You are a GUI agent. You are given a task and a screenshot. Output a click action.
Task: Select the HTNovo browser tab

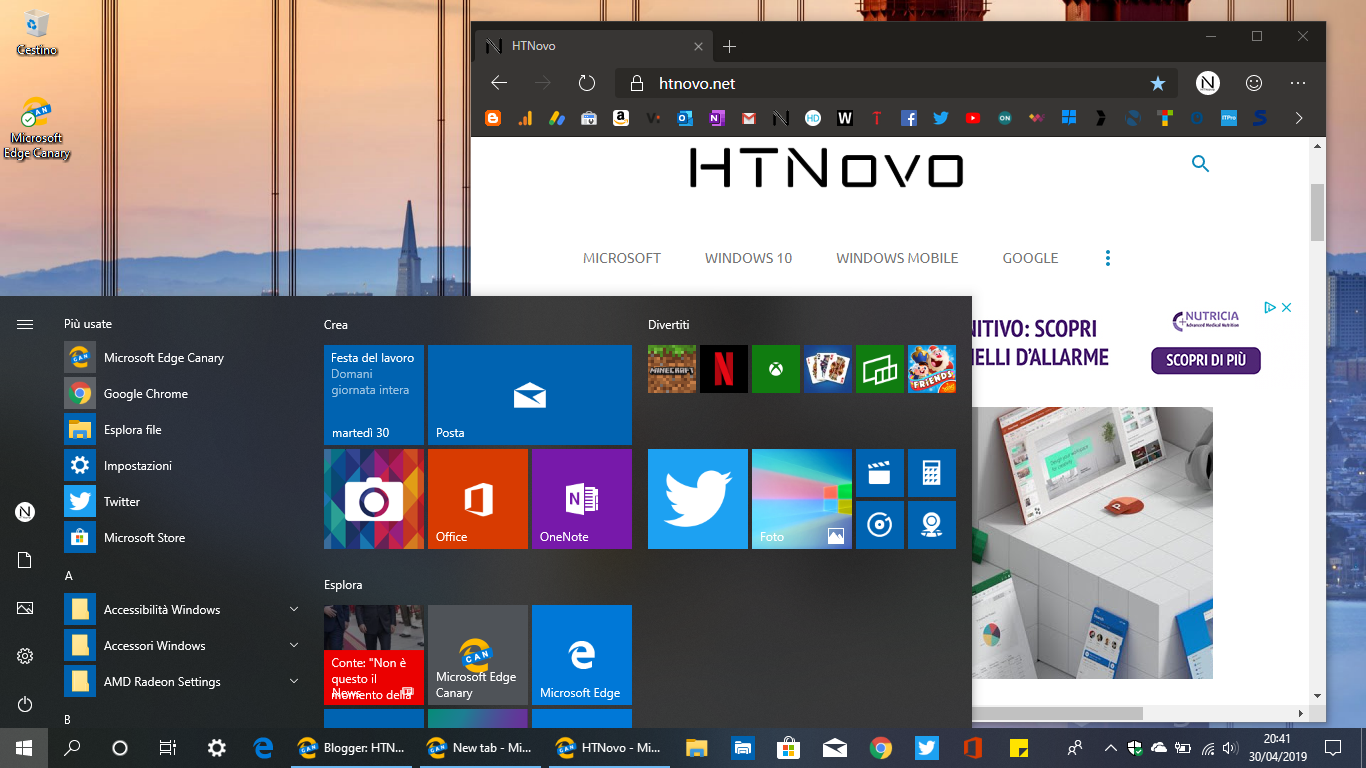[x=594, y=46]
